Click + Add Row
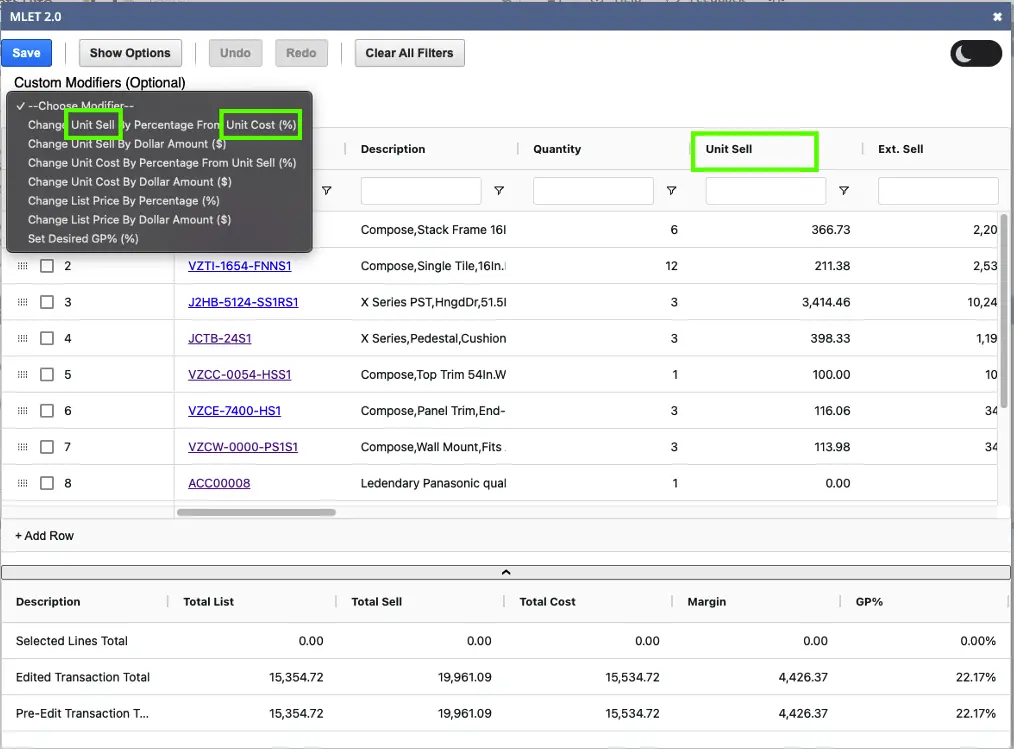The width and height of the screenshot is (1014, 749). point(45,536)
